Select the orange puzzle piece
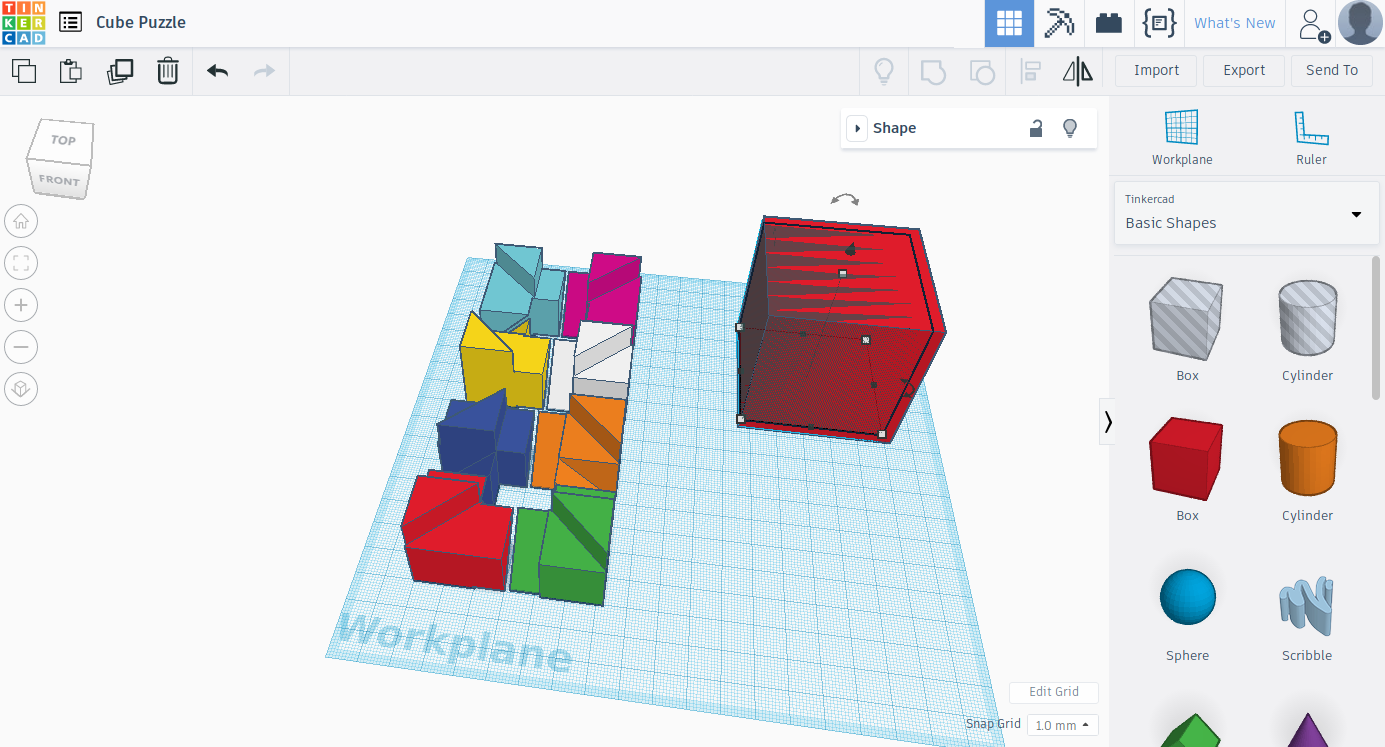Image resolution: width=1385 pixels, height=747 pixels. (x=580, y=445)
